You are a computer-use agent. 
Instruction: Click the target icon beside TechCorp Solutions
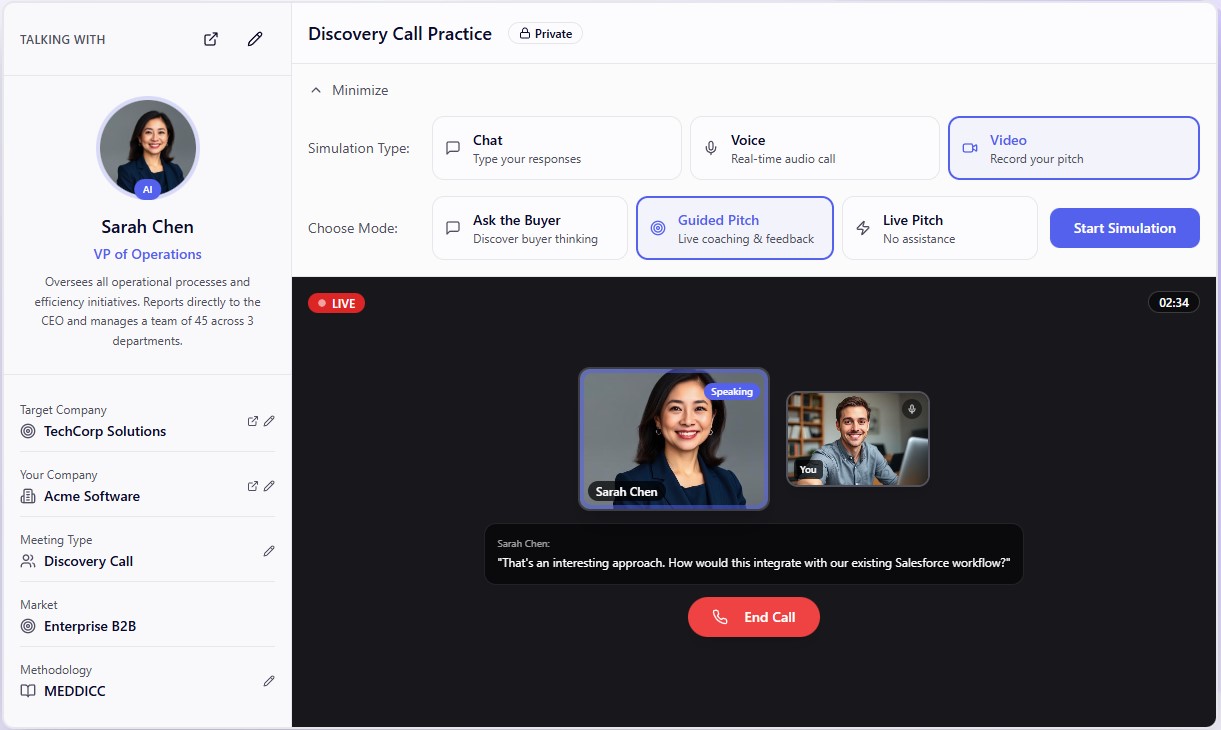(x=28, y=431)
